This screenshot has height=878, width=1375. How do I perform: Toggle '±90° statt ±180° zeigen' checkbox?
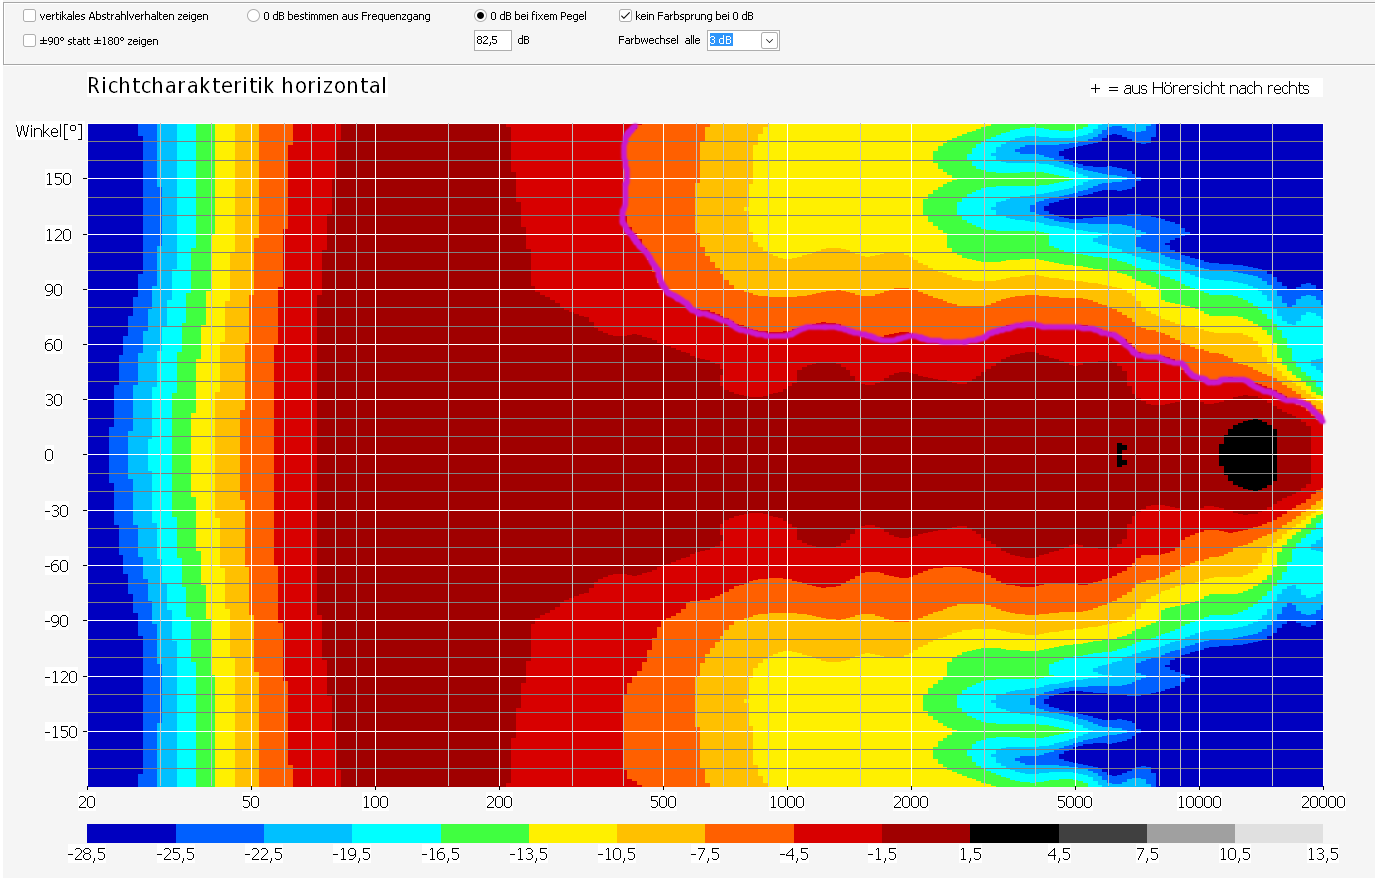29,41
